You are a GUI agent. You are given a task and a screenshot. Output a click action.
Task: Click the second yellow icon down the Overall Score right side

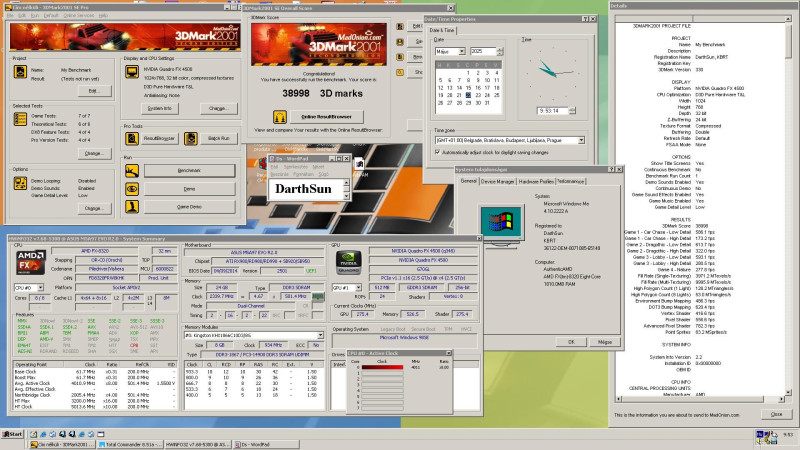(401, 42)
